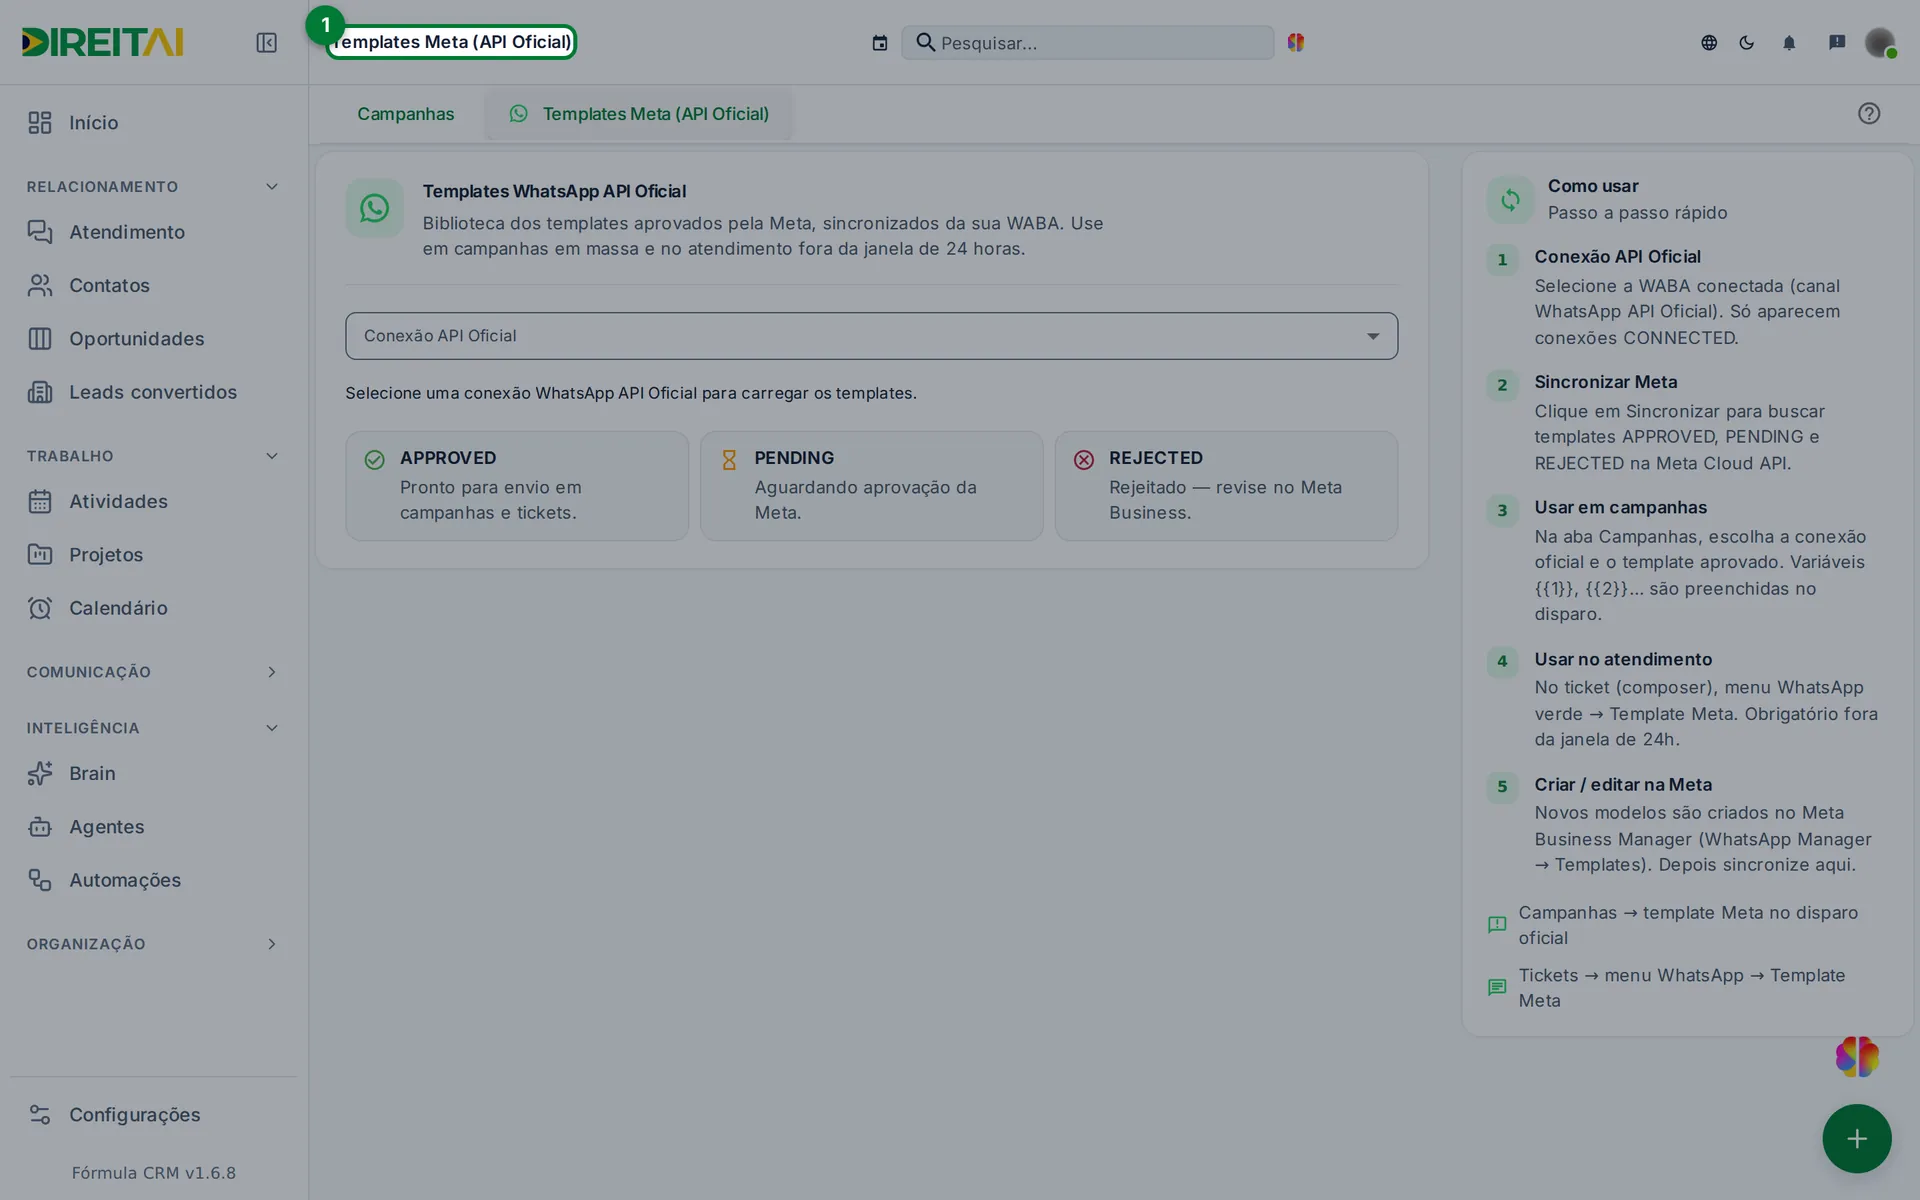Click into the Pesquisar search field
Viewport: 1920px width, 1200px height.
click(1087, 43)
